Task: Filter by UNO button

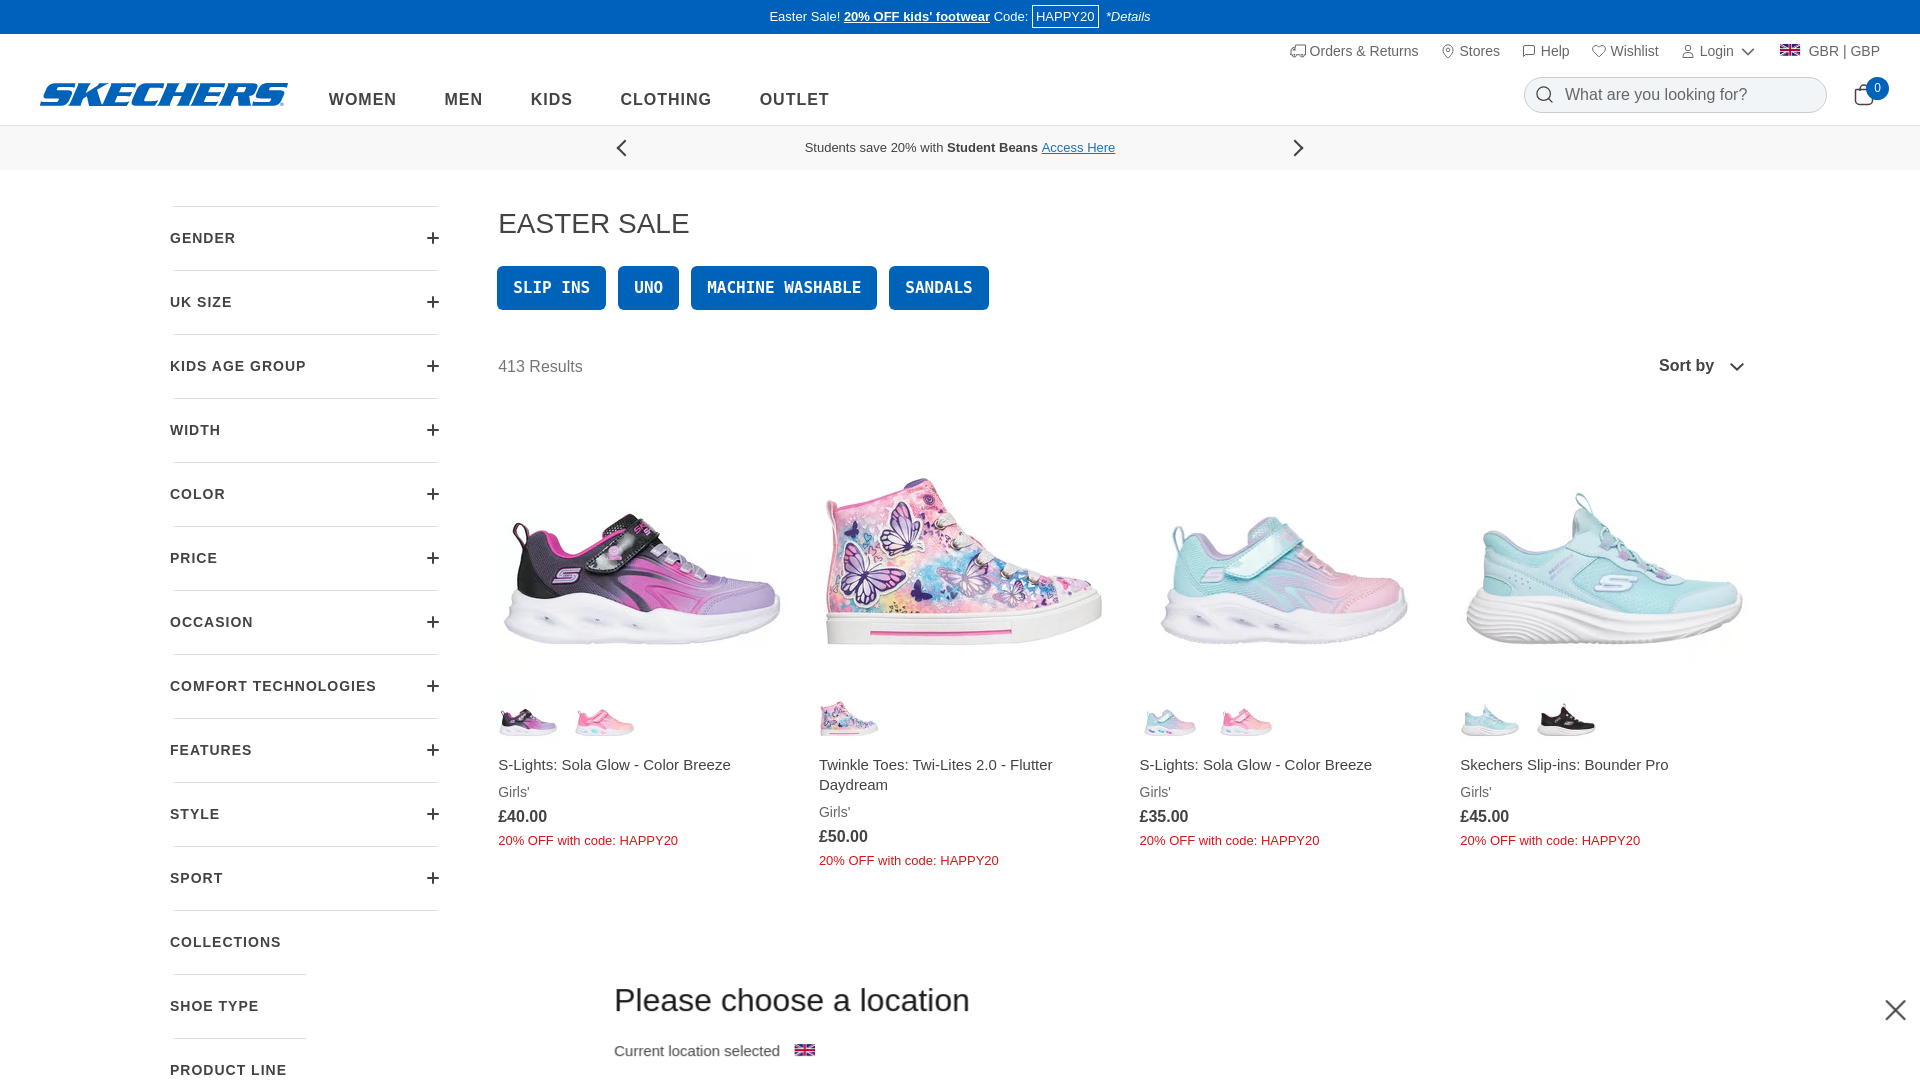Action: pos(648,288)
